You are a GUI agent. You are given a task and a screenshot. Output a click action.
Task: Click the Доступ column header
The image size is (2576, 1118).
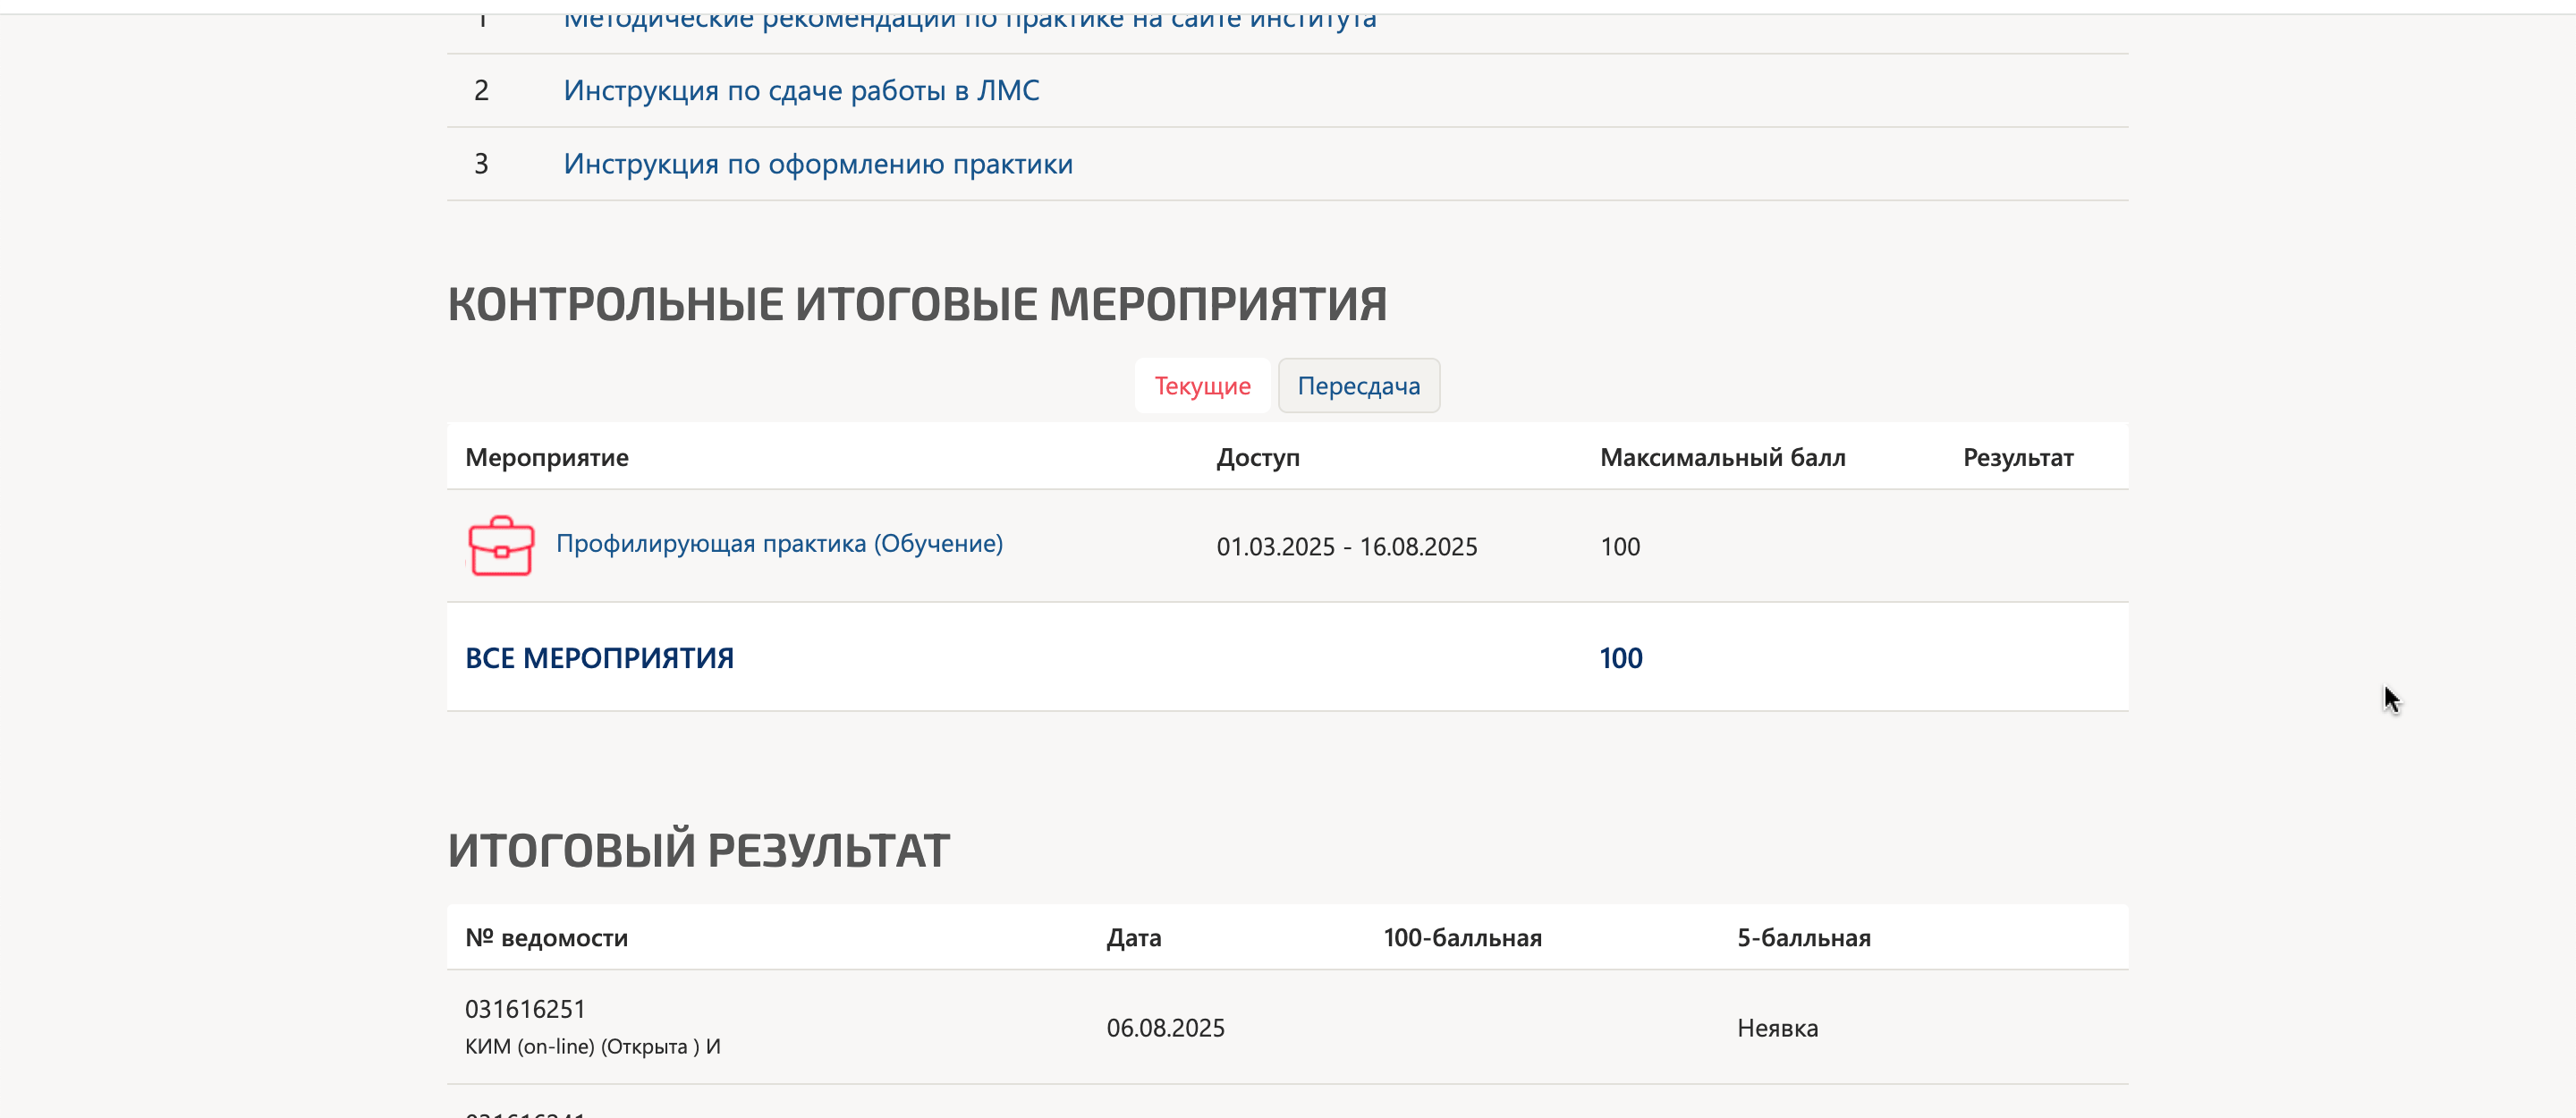click(x=1257, y=458)
